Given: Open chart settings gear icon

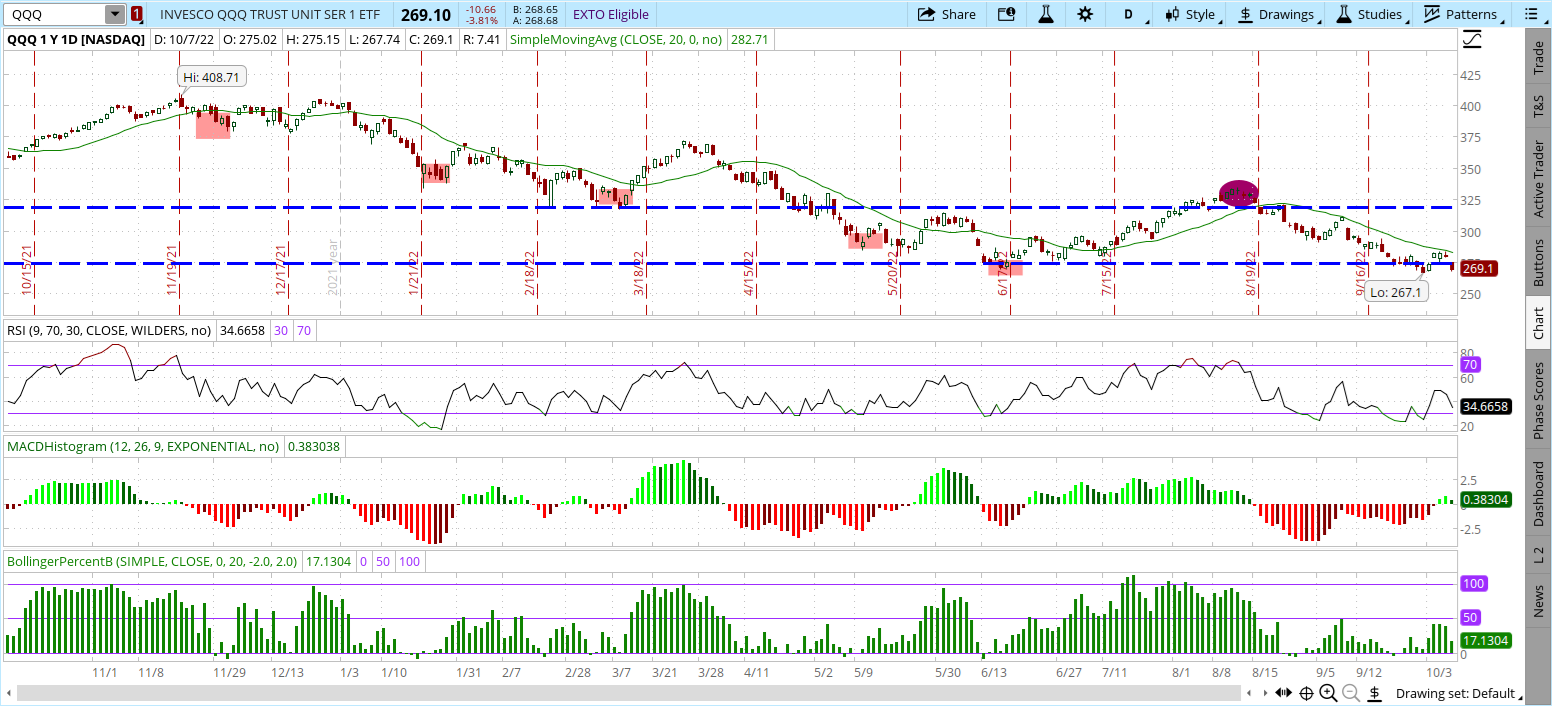Looking at the screenshot, I should (x=1085, y=14).
